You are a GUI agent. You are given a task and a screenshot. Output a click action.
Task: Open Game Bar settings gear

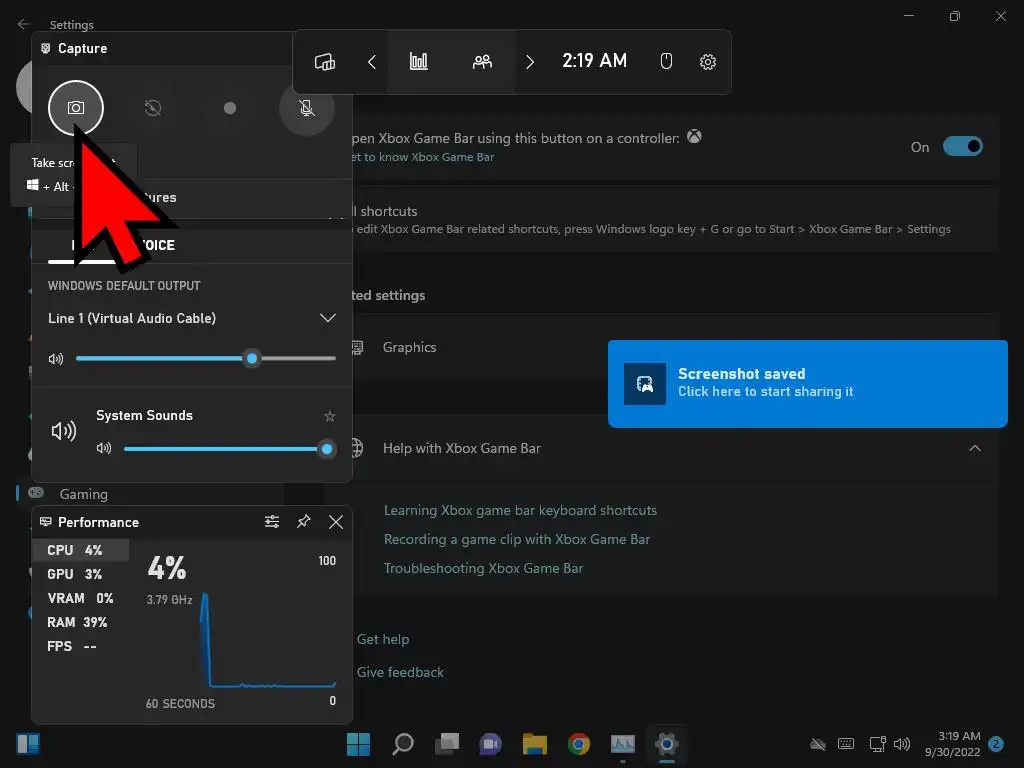point(707,62)
